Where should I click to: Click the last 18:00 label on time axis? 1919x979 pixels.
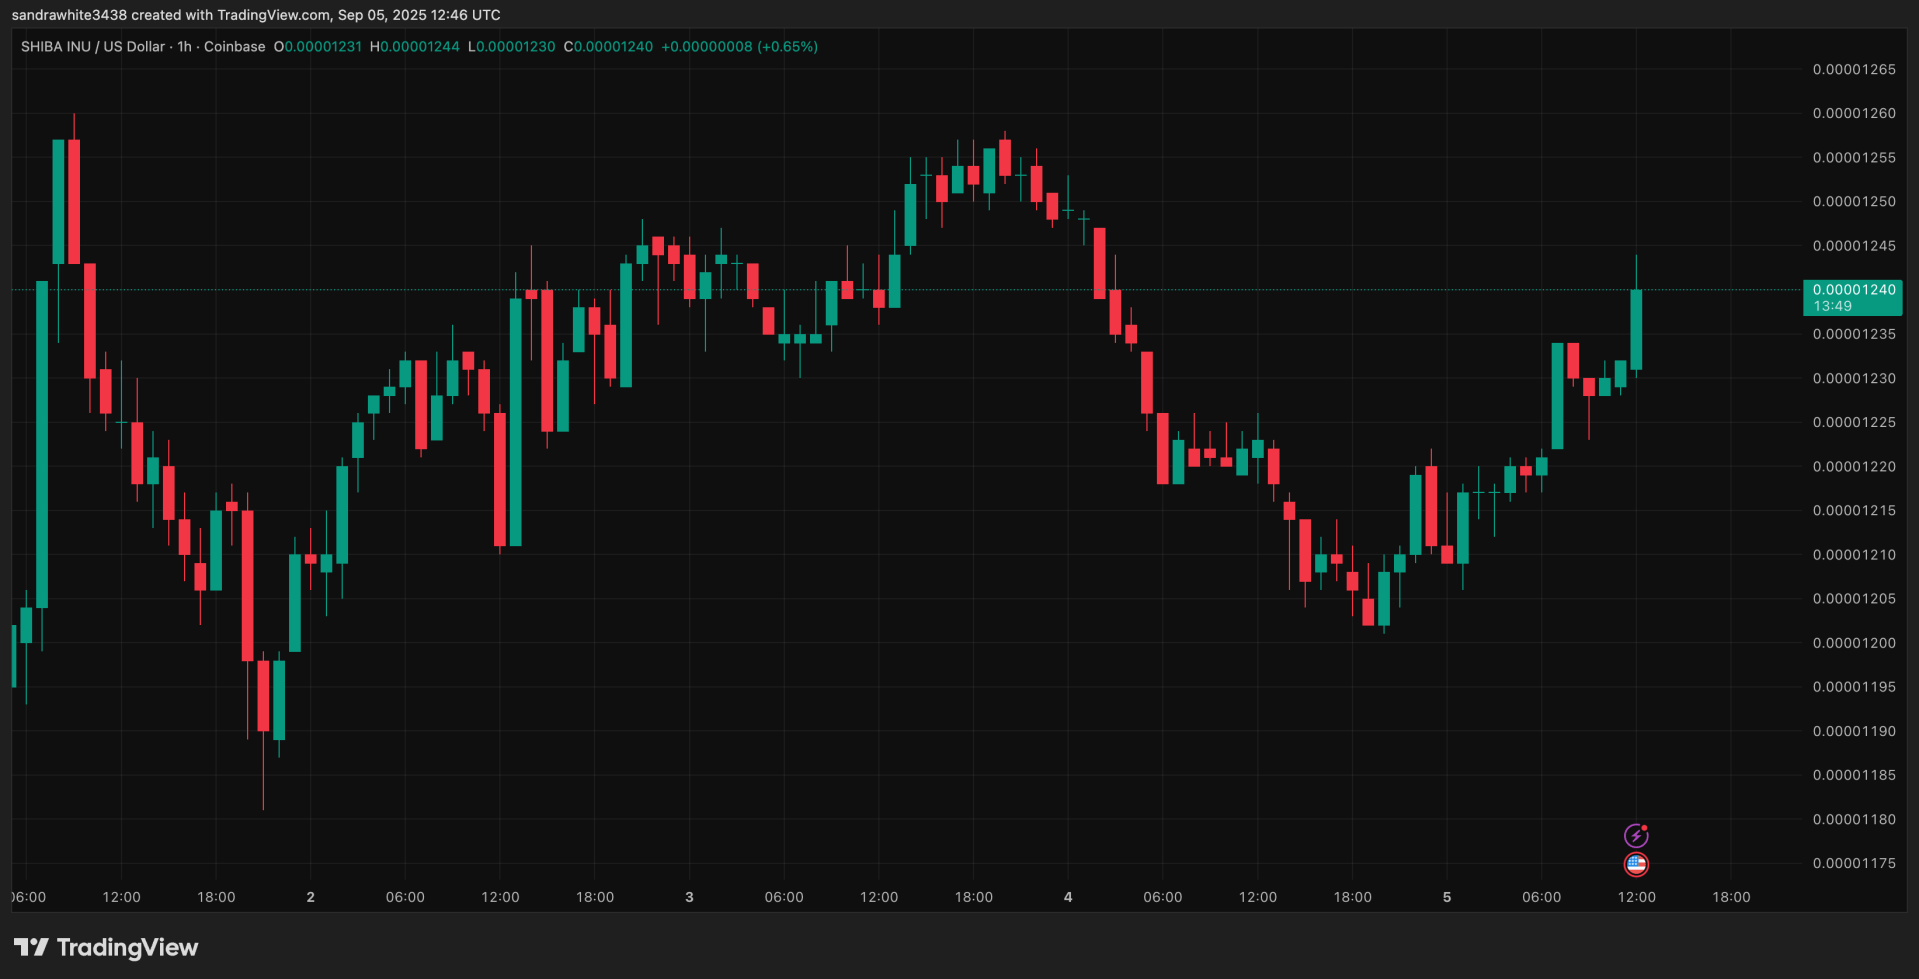pos(1731,897)
